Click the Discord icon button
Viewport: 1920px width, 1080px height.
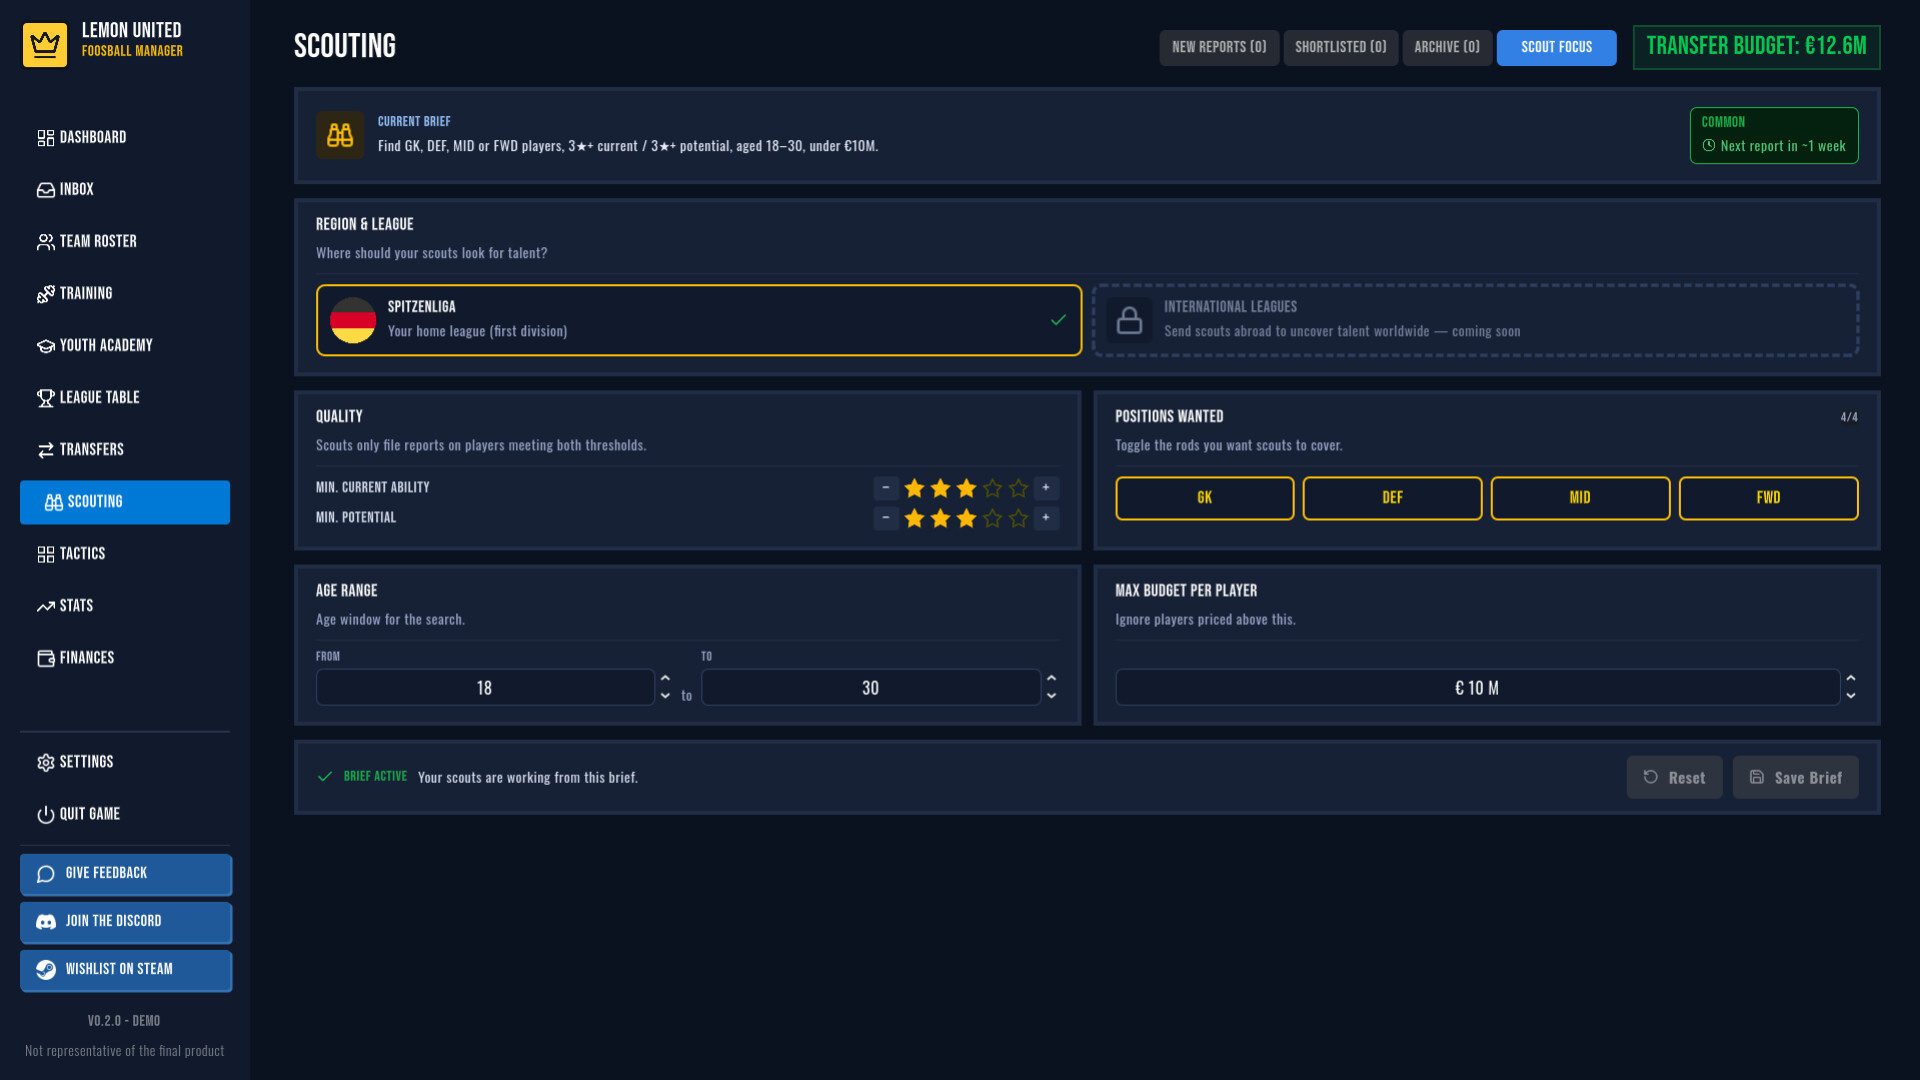coord(46,922)
